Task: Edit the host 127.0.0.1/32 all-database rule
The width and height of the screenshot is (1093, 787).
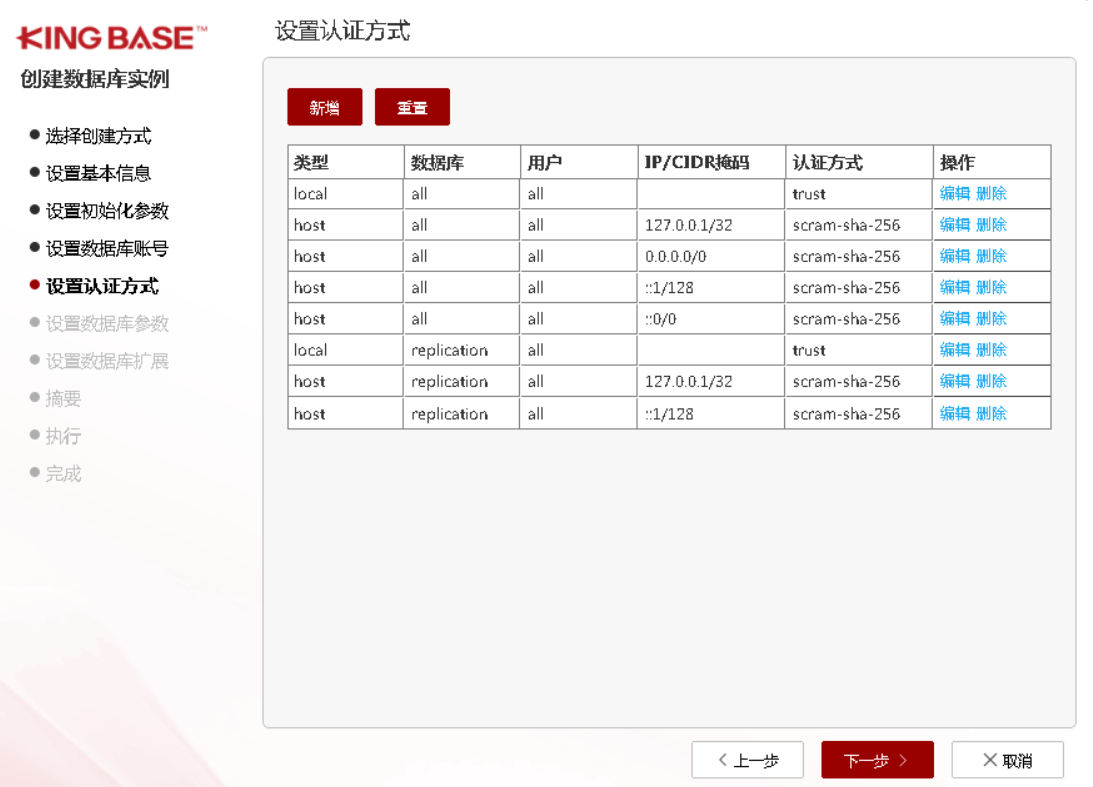Action: [954, 225]
